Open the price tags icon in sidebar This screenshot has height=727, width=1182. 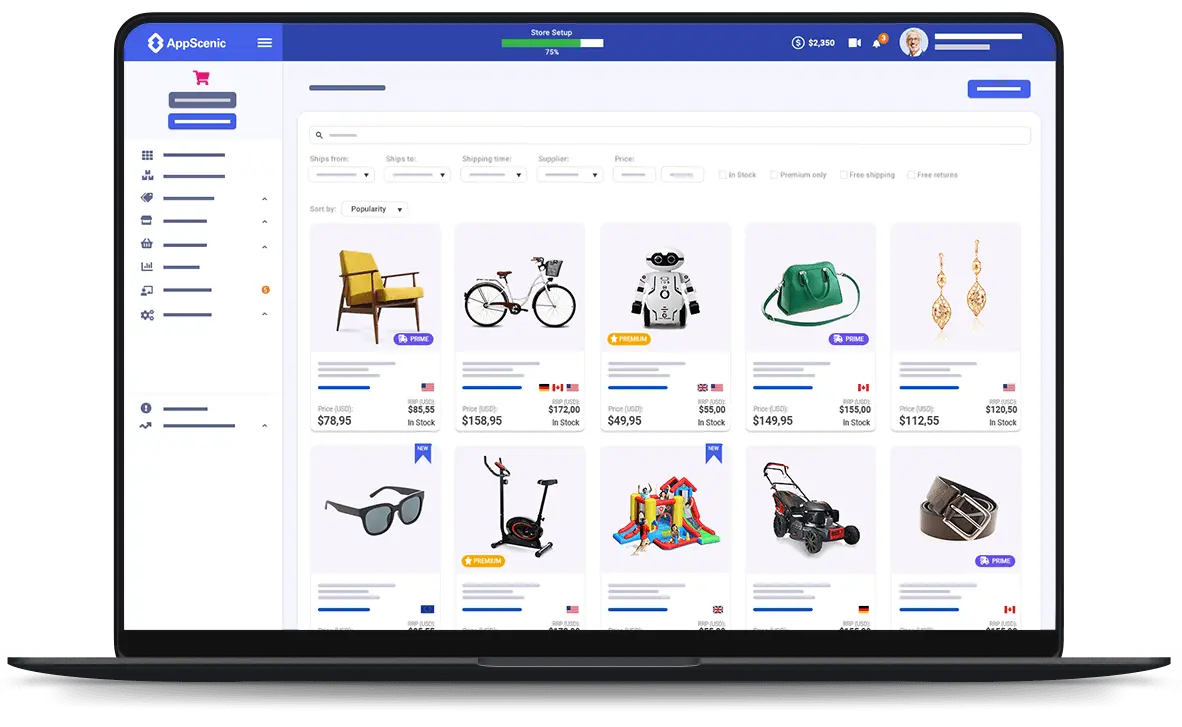pyautogui.click(x=147, y=198)
